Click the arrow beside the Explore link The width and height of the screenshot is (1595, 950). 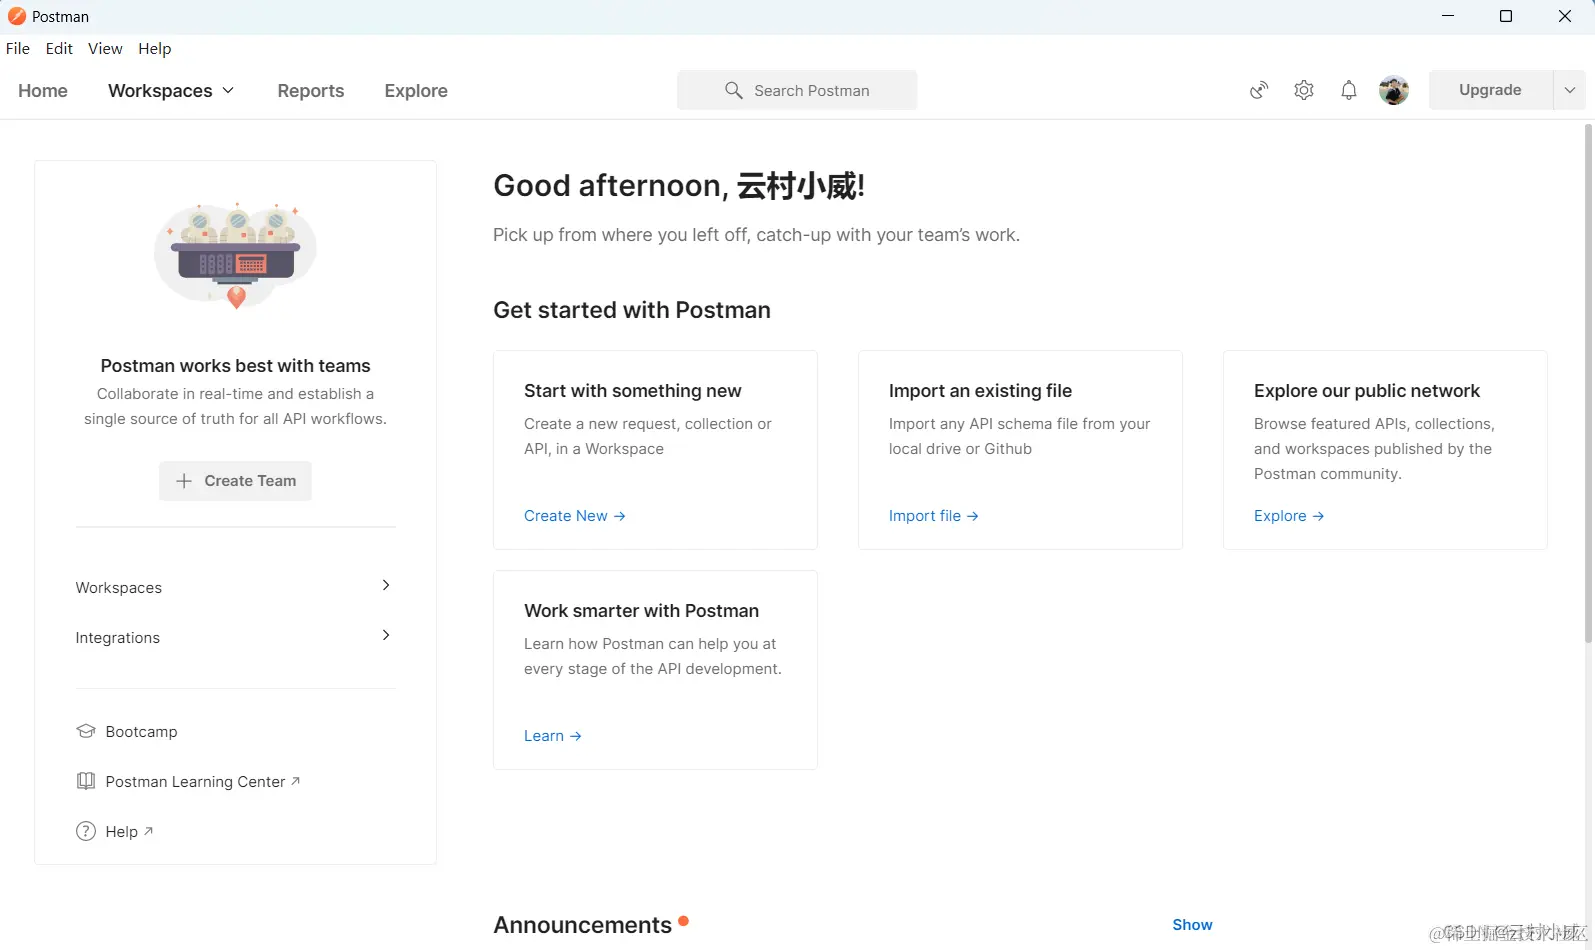1318,516
